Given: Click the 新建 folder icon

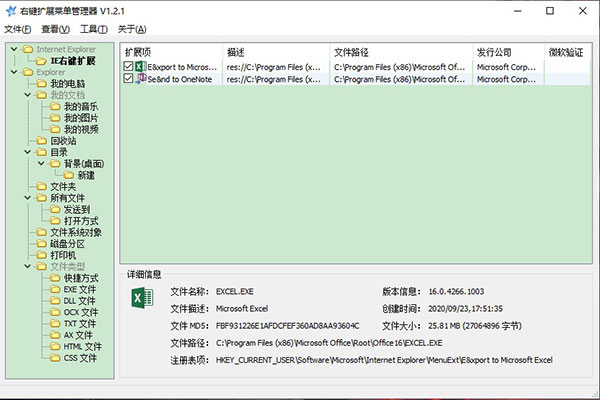Looking at the screenshot, I should click(x=68, y=175).
